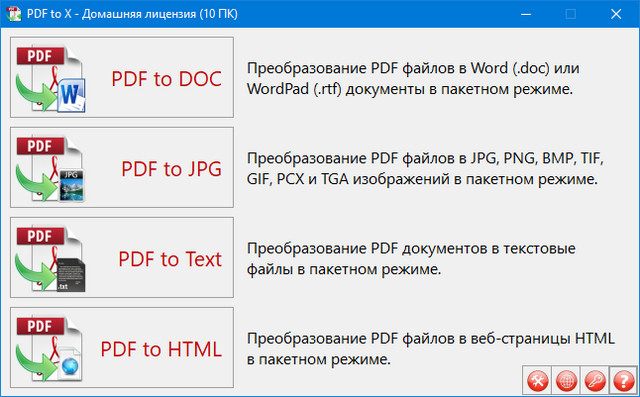
Task: Click the text files conversion description
Action: [411, 259]
